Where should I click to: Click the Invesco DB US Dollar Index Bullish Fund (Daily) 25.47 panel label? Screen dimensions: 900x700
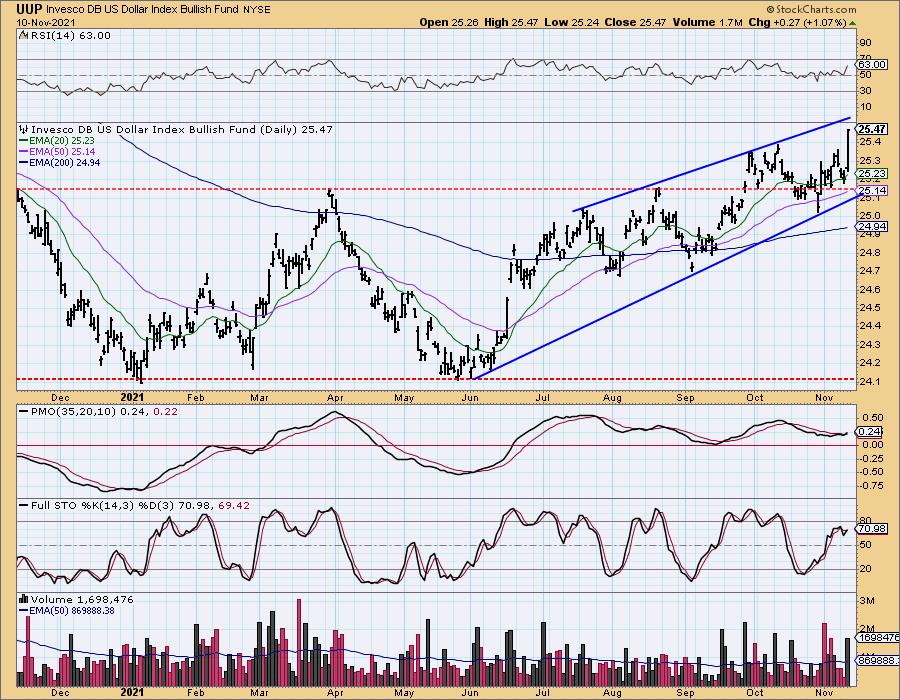click(x=181, y=130)
